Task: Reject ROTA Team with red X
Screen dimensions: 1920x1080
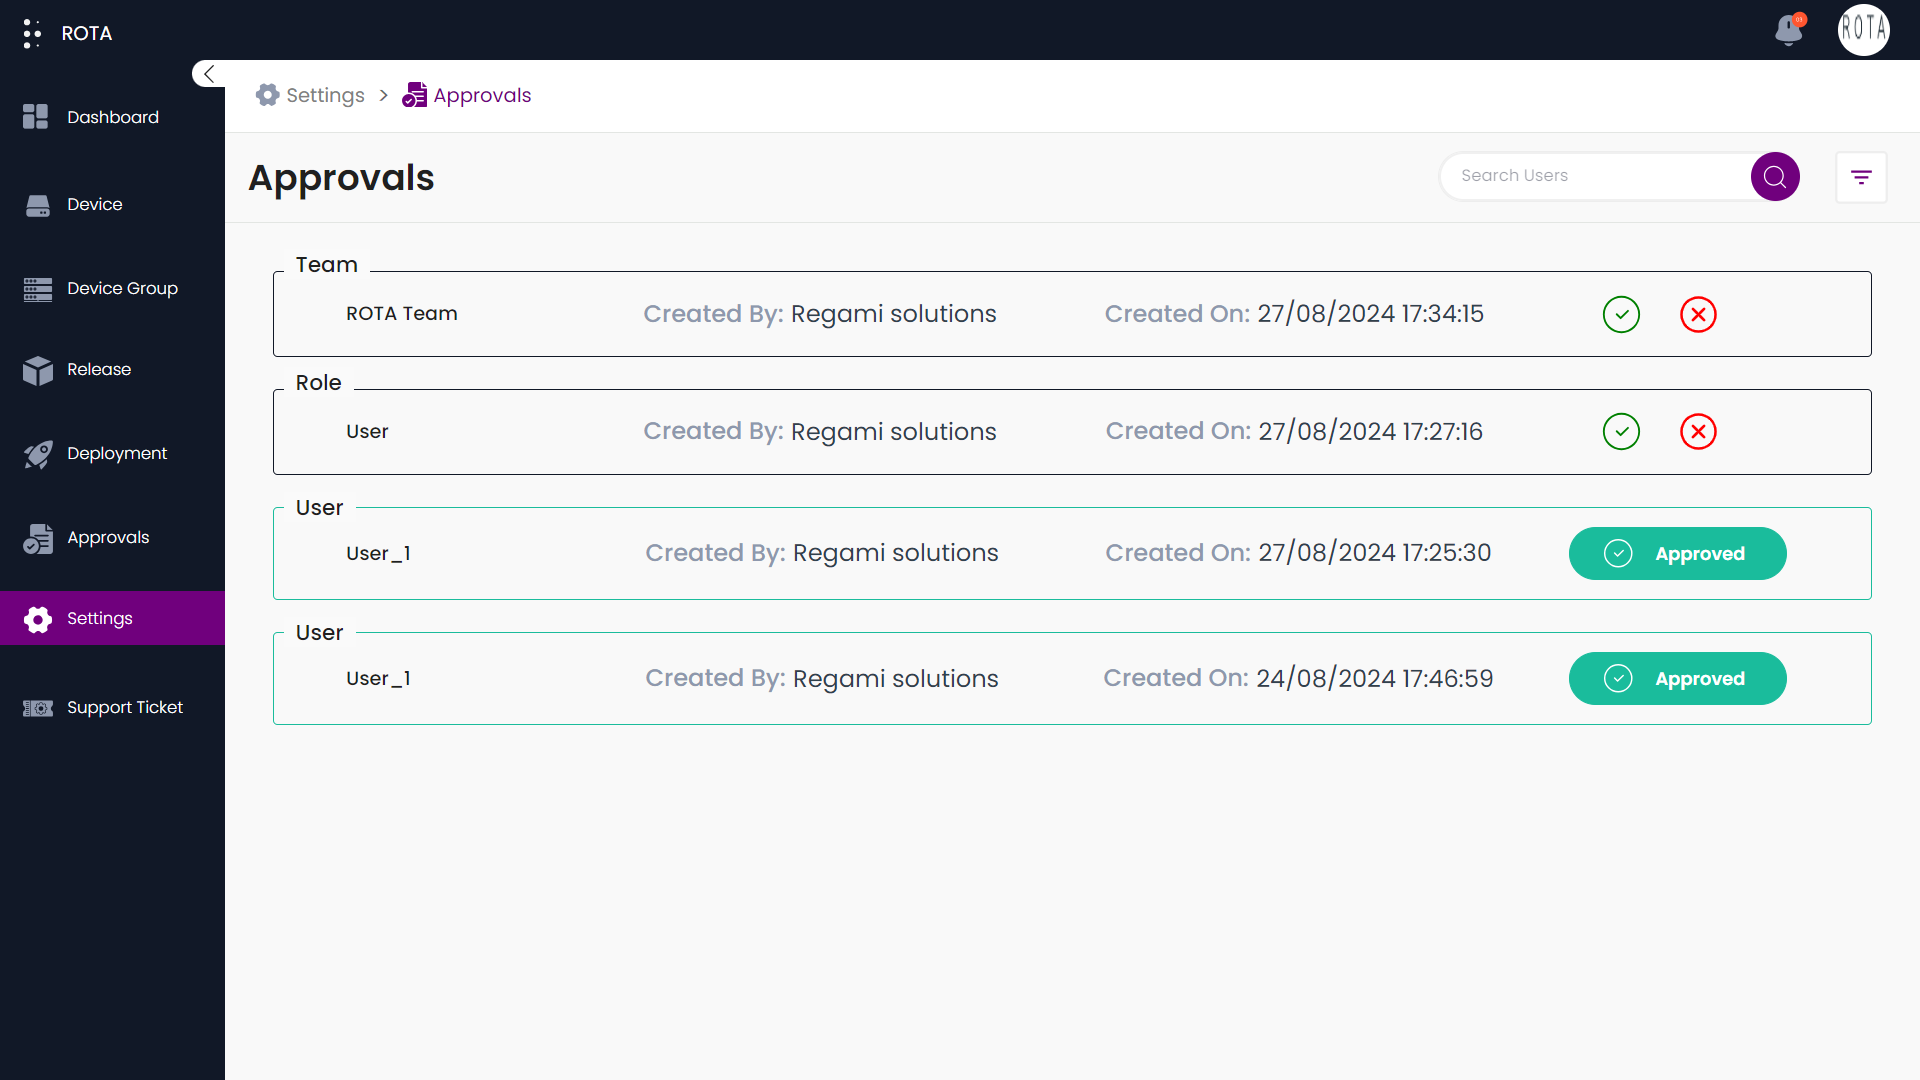Action: pyautogui.click(x=1698, y=315)
